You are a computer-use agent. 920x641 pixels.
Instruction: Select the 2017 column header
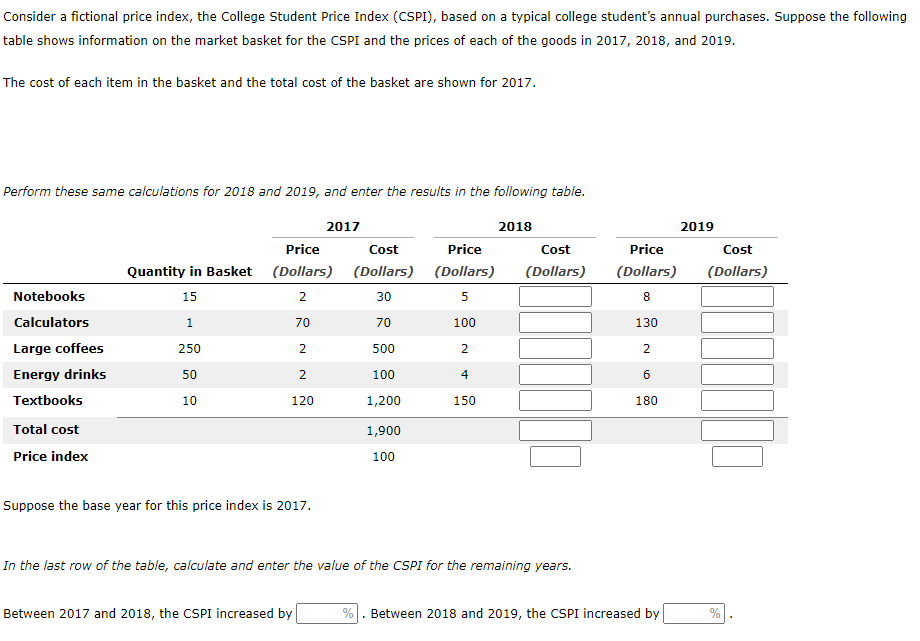pos(343,226)
